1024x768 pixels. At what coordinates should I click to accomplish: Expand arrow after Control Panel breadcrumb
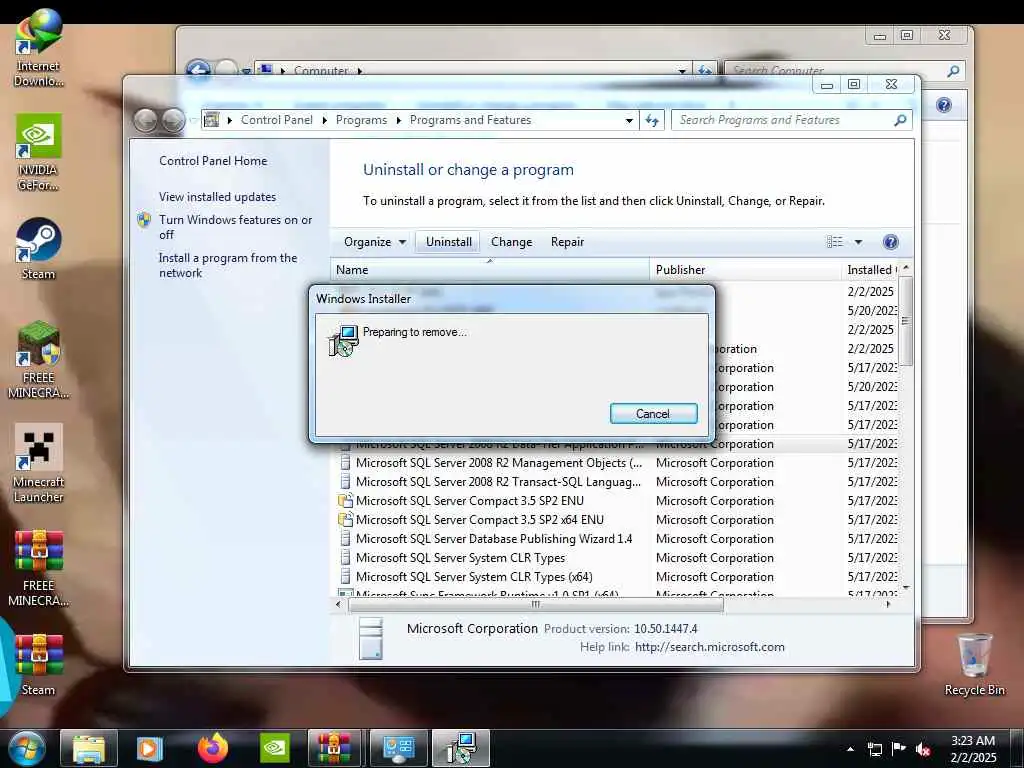coord(325,120)
